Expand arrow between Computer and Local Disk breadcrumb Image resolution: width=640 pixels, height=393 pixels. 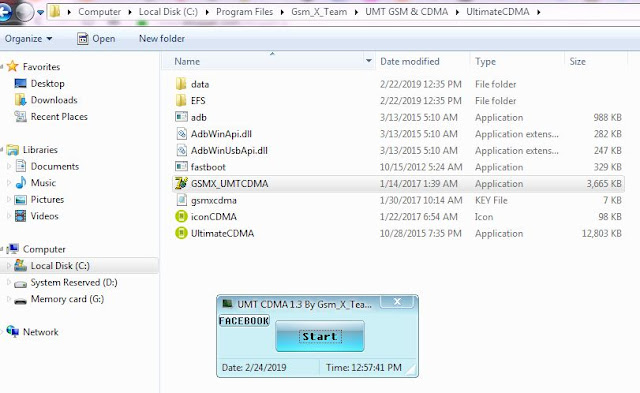point(130,12)
